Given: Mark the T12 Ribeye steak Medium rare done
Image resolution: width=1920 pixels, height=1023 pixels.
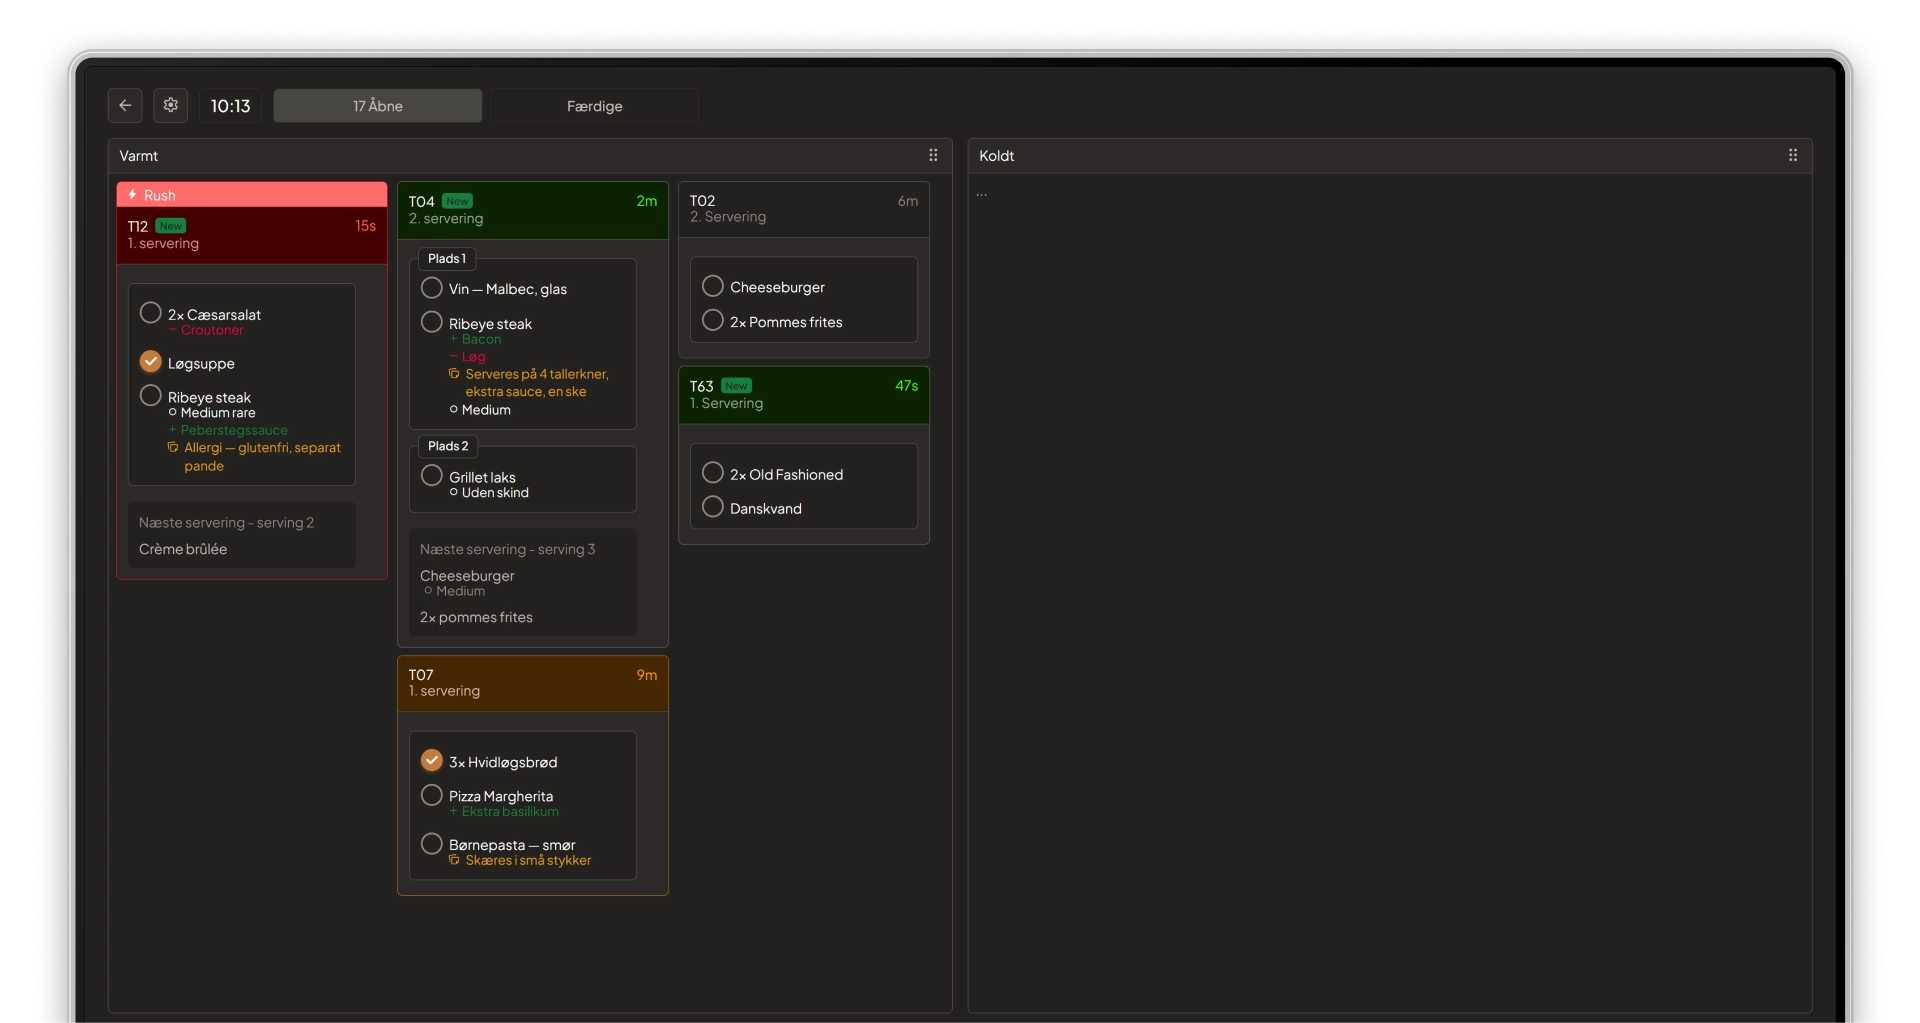Looking at the screenshot, I should (151, 395).
